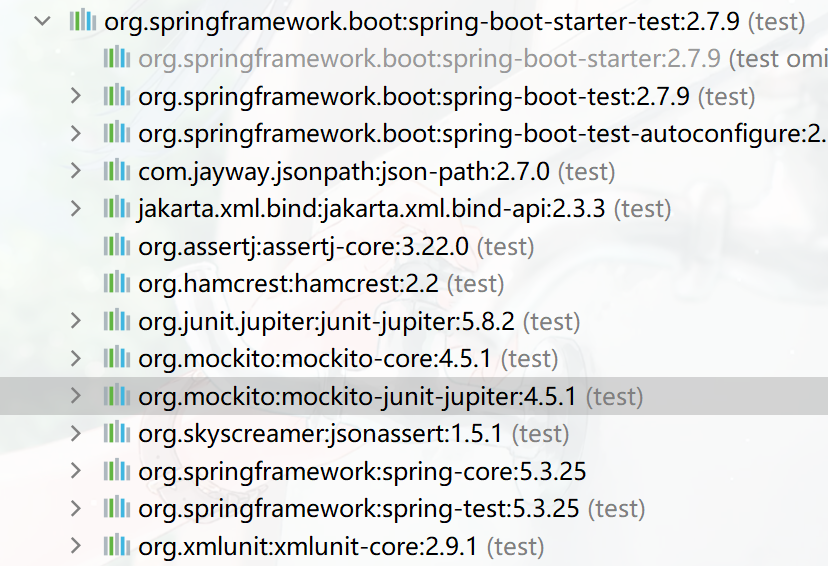Expand the json-path:2.7.0 dependency arrow
The image size is (828, 566).
76,171
